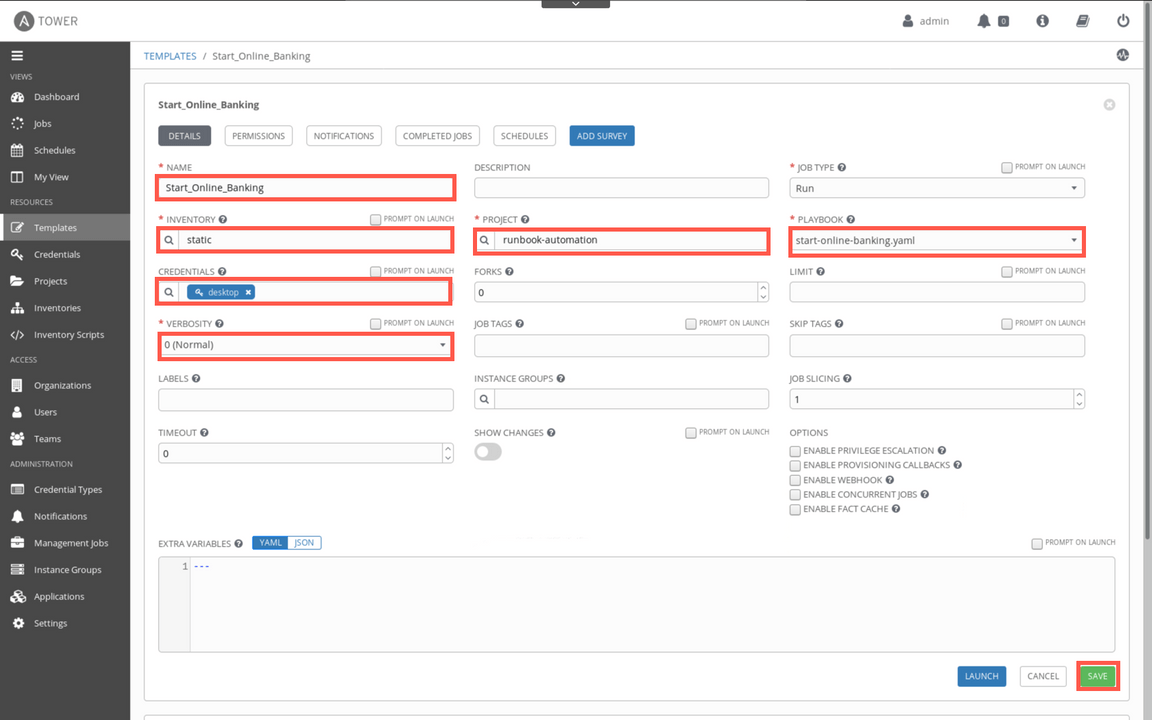Open the documentation book icon
1152x720 pixels.
(x=1083, y=21)
